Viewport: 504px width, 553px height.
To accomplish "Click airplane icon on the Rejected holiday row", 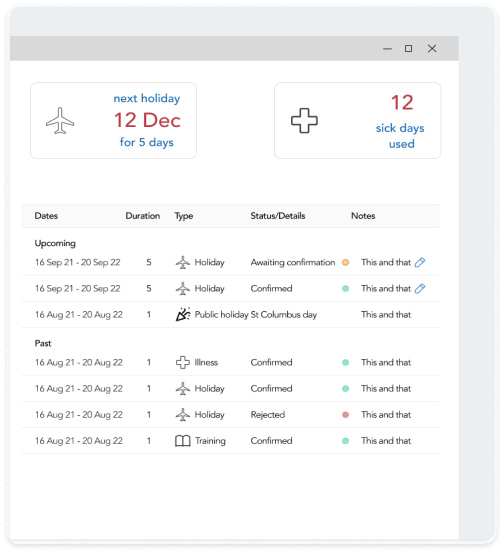I will pyautogui.click(x=183, y=415).
